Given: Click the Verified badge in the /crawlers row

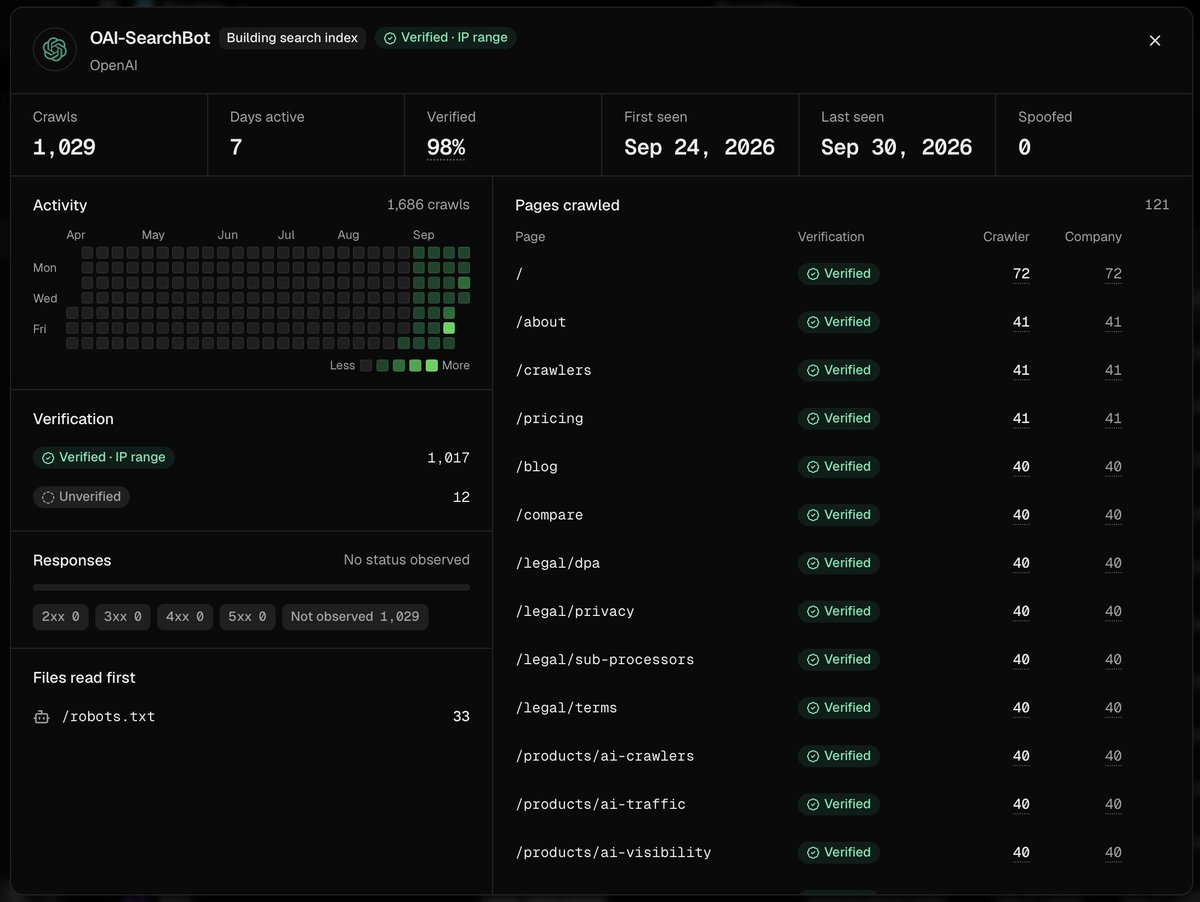Looking at the screenshot, I should (x=838, y=370).
